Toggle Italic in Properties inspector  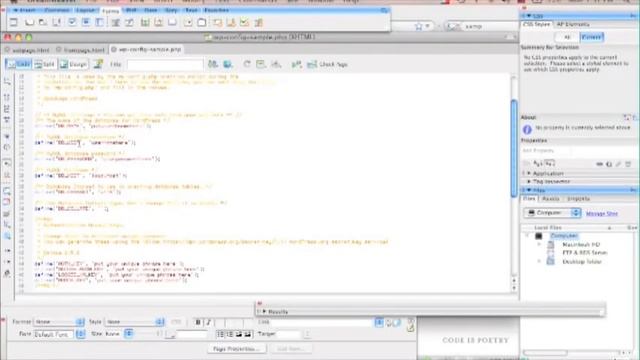[x=208, y=322]
